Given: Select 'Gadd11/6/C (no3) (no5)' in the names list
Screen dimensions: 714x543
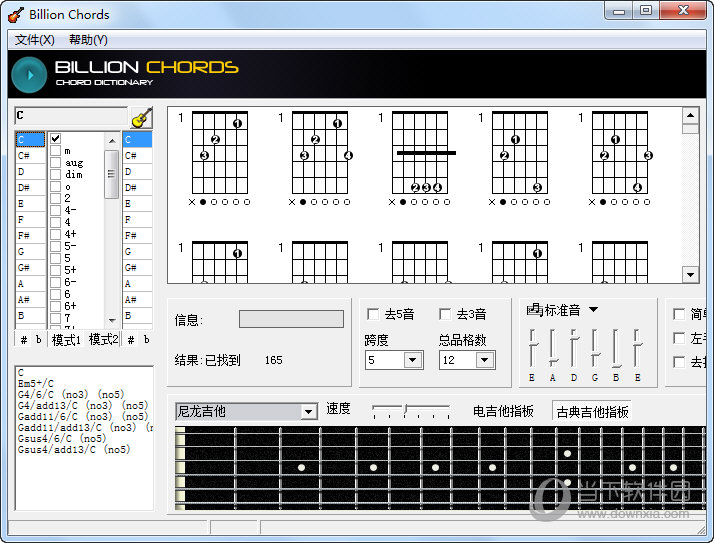Looking at the screenshot, I should [83, 416].
